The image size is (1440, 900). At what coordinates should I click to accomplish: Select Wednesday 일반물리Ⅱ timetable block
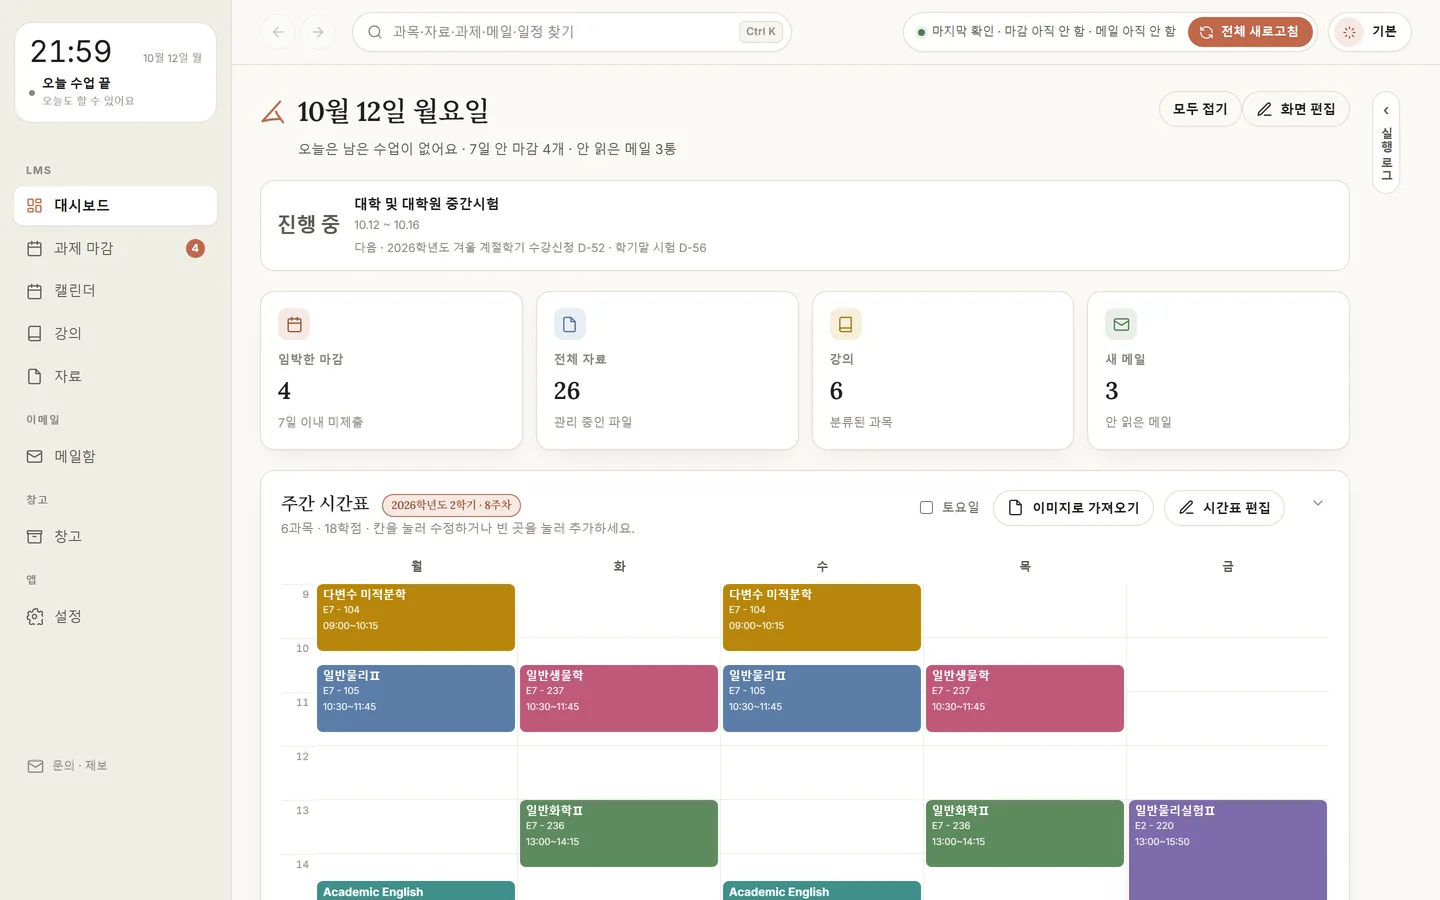point(822,698)
